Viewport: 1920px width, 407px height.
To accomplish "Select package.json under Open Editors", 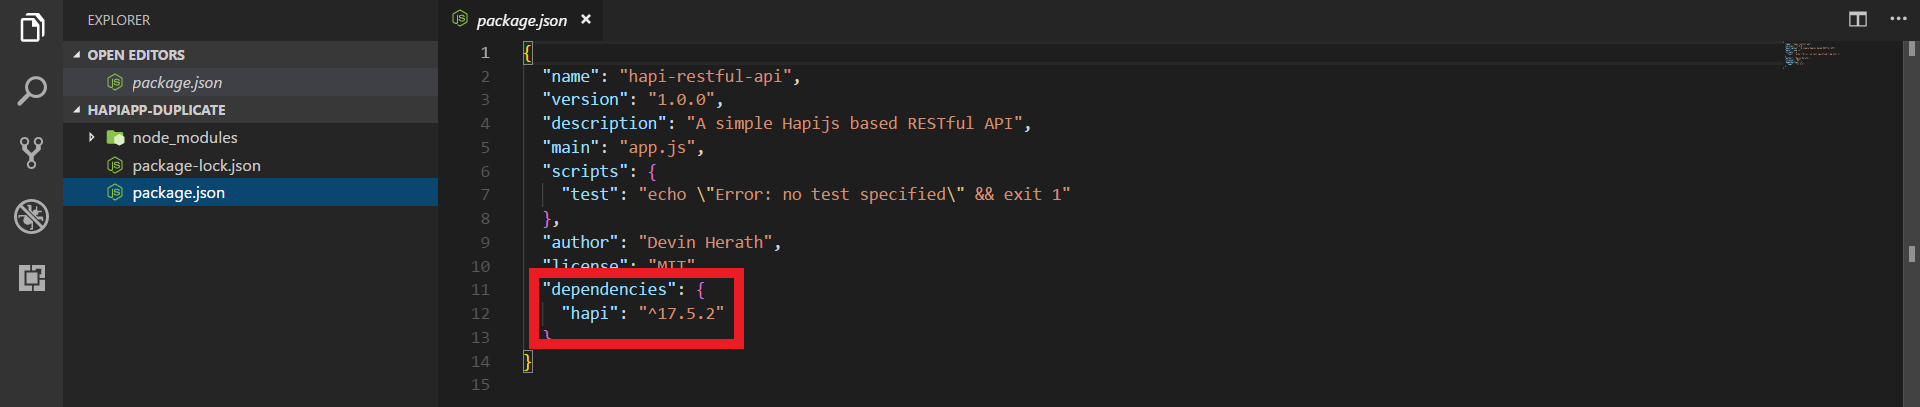I will tap(177, 82).
